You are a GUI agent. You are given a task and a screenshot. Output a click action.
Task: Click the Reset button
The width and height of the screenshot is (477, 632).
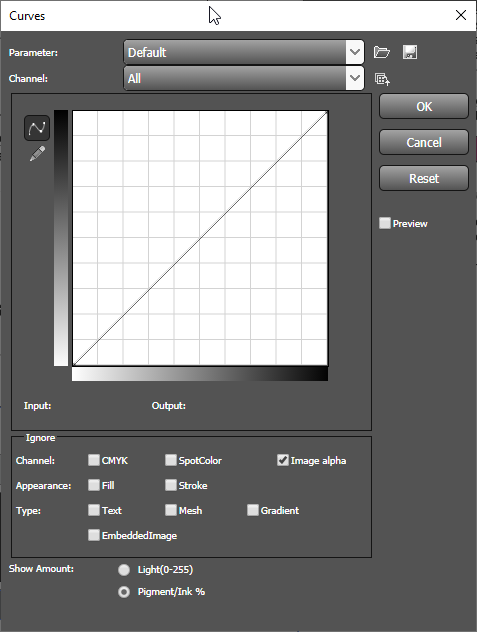pos(424,178)
